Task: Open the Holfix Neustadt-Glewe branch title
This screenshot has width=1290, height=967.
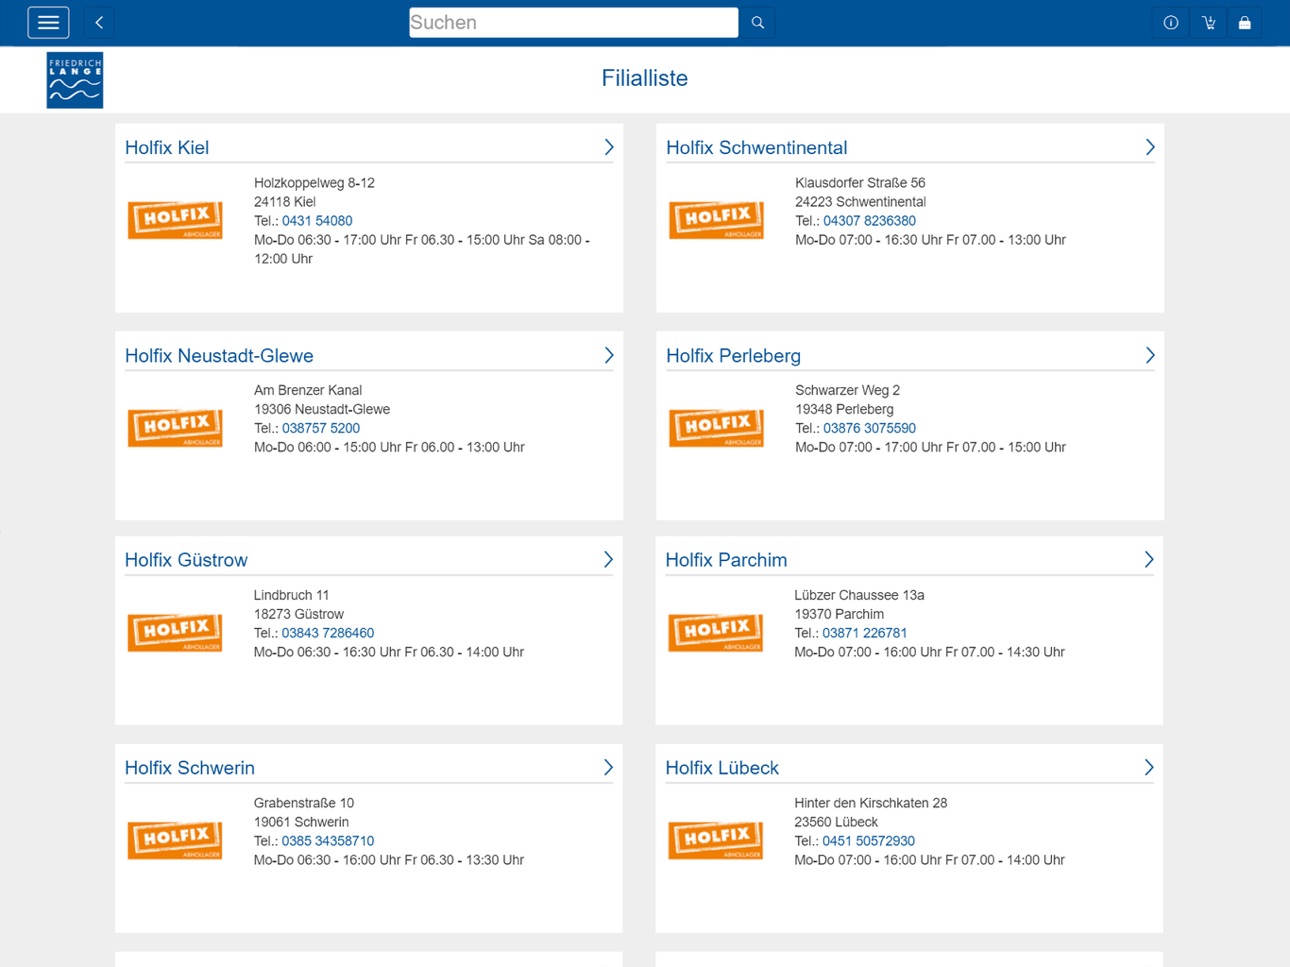Action: click(x=219, y=356)
